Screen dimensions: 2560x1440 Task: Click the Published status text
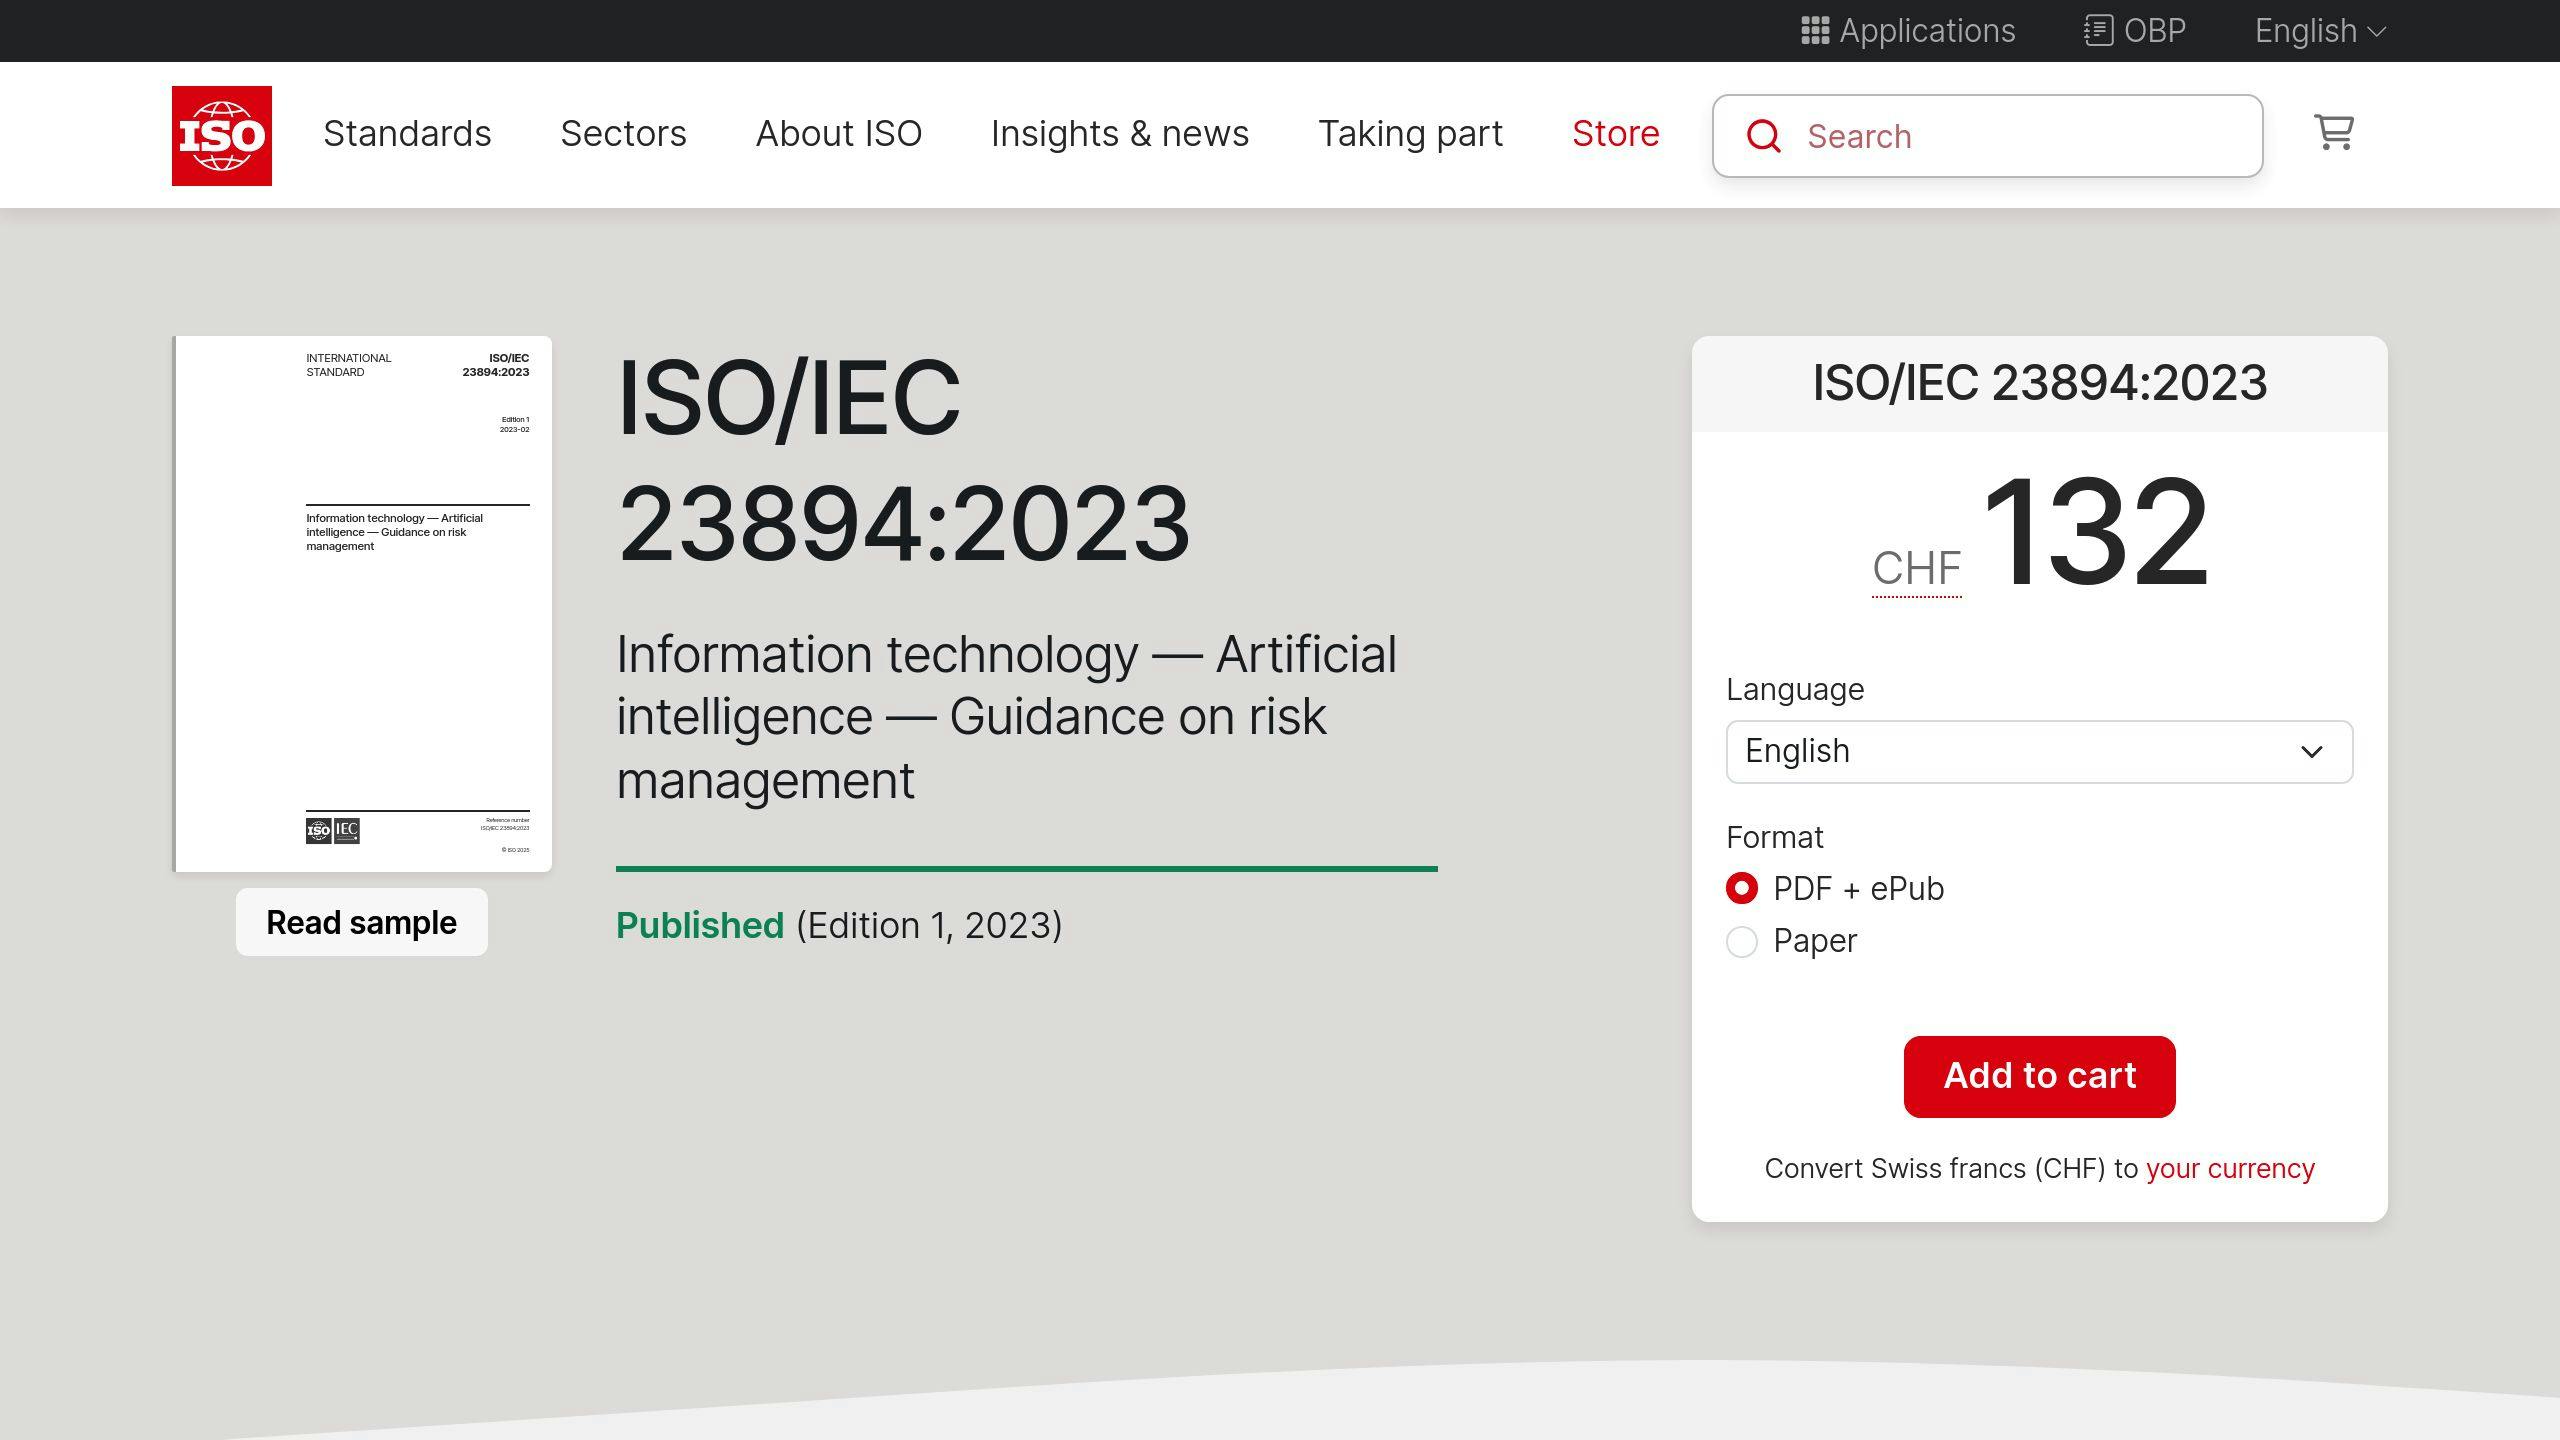pyautogui.click(x=699, y=926)
